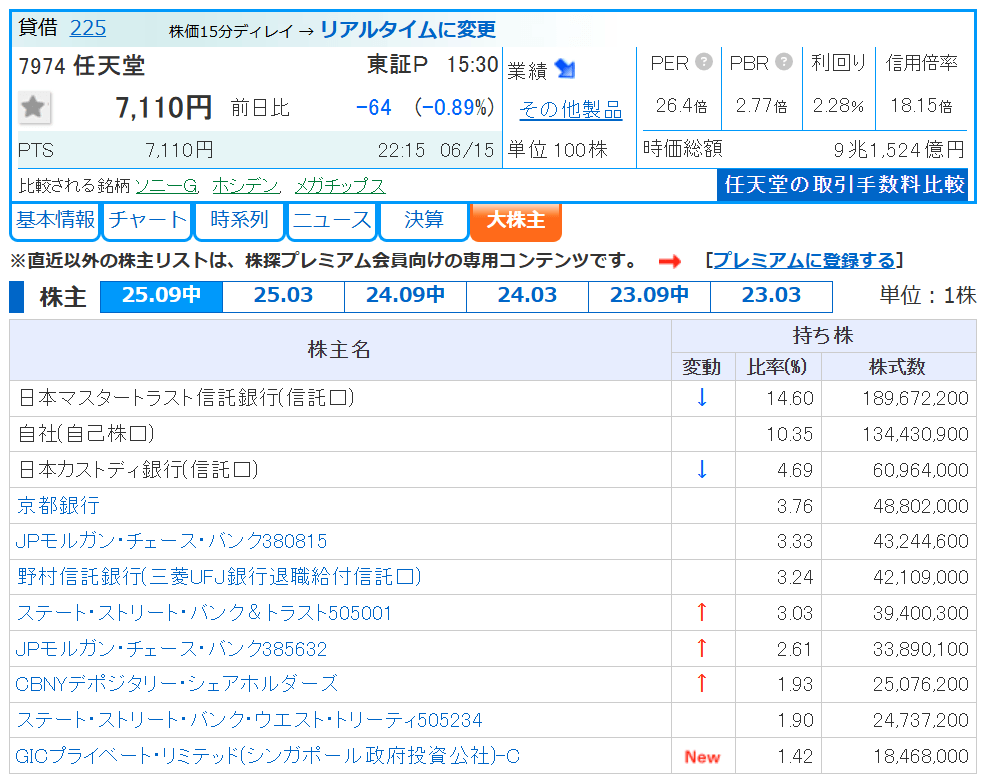Viewport: 986px width, 780px height.
Task: Click PTS price 7,110円
Action: (179, 150)
